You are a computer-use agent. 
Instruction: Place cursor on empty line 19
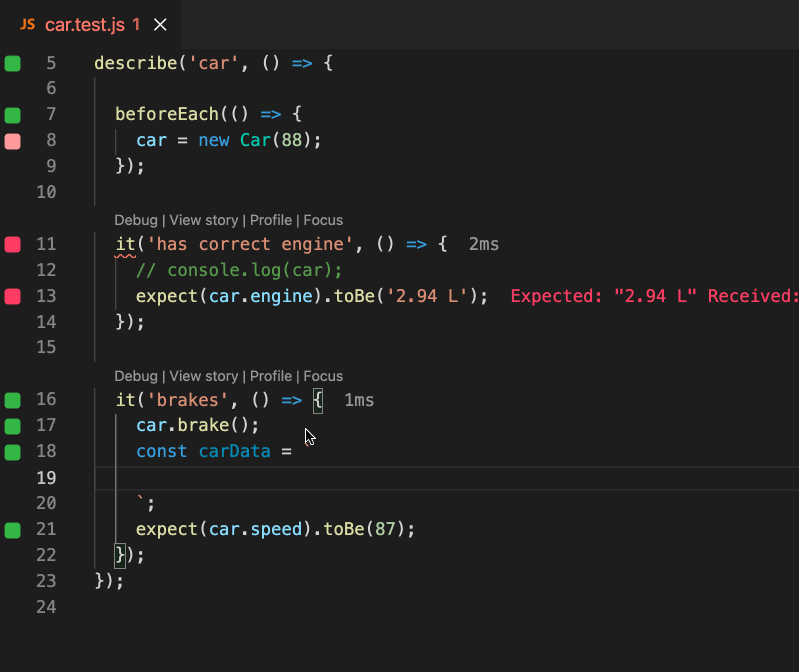[400, 478]
